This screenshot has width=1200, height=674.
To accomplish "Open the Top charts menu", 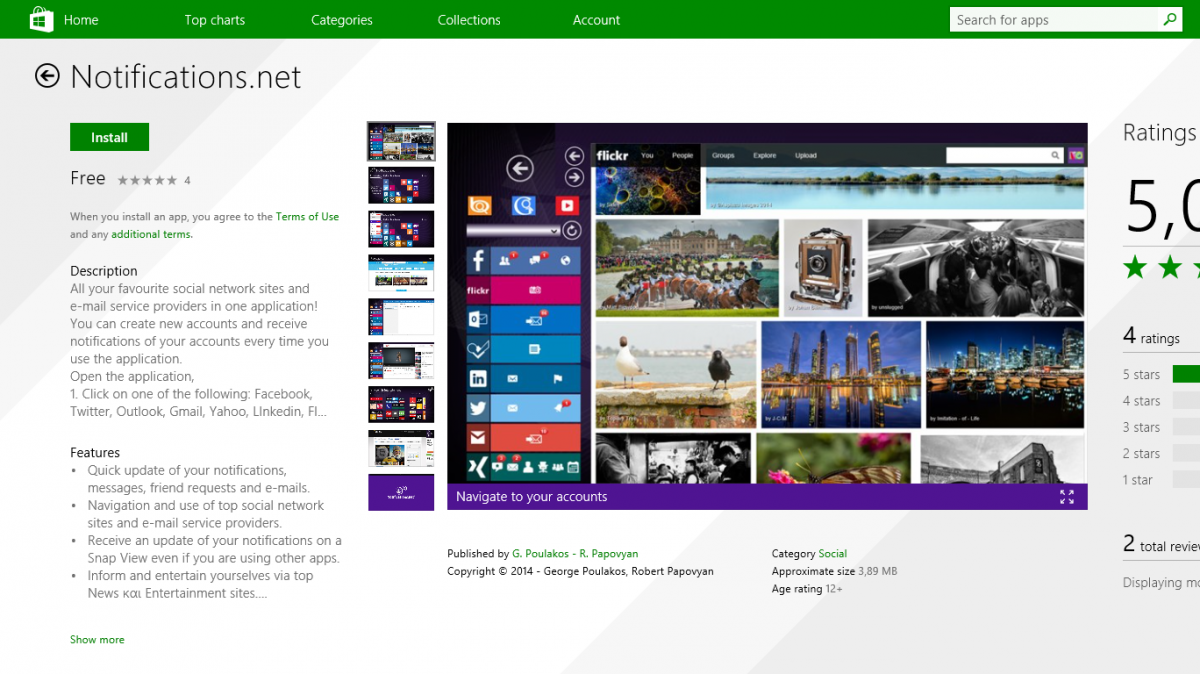I will pyautogui.click(x=215, y=20).
